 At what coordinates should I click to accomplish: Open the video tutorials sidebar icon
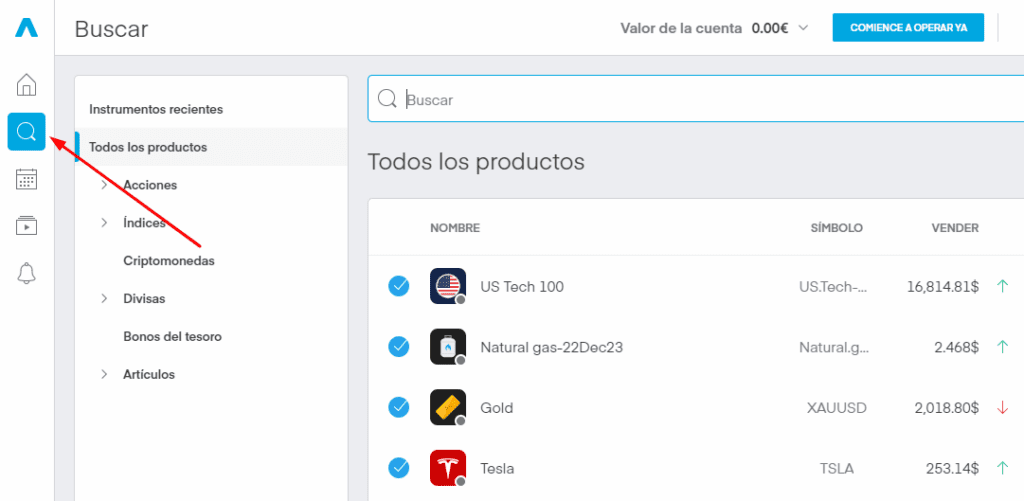point(27,225)
